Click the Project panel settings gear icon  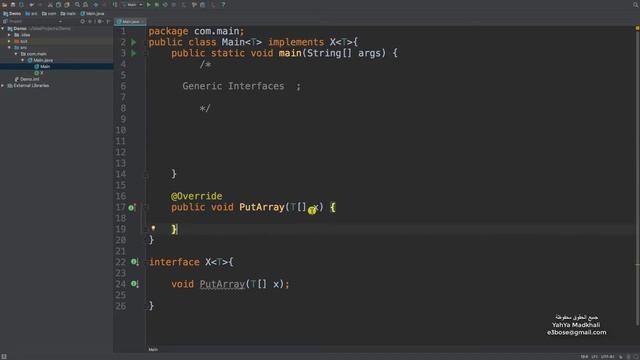99,21
